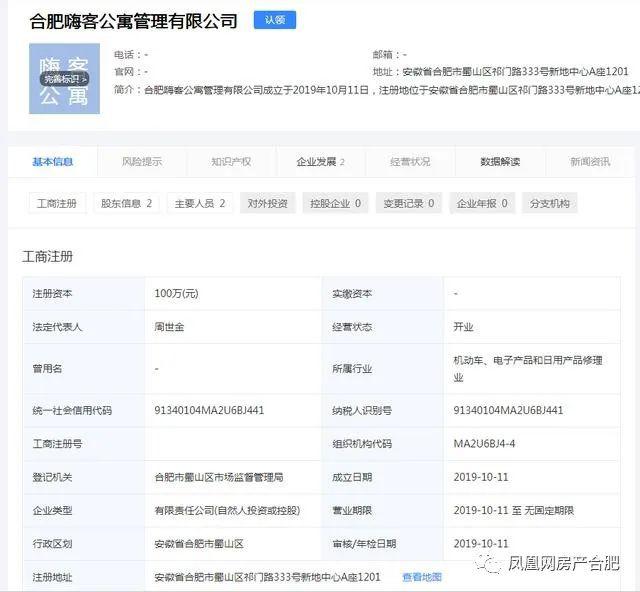Click the 实缴资本 label cell
This screenshot has width=640, height=592.
click(x=383, y=294)
